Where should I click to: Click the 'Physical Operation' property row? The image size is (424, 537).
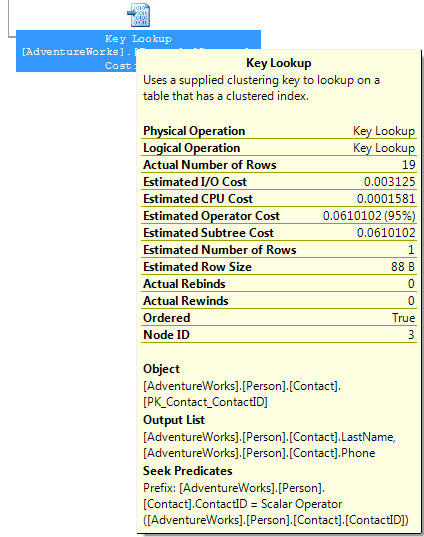[x=279, y=131]
